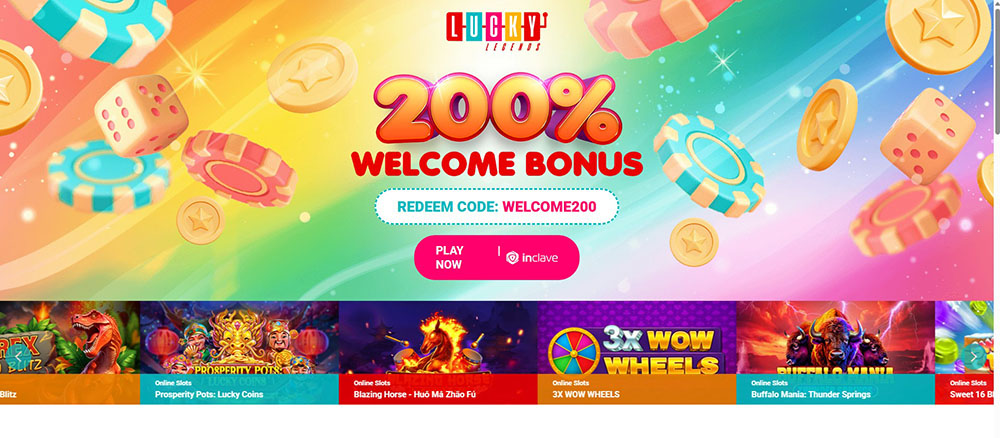Open the 3X WOW WHEELS title link
Viewport: 1000px width, 438px height.
coord(585,395)
